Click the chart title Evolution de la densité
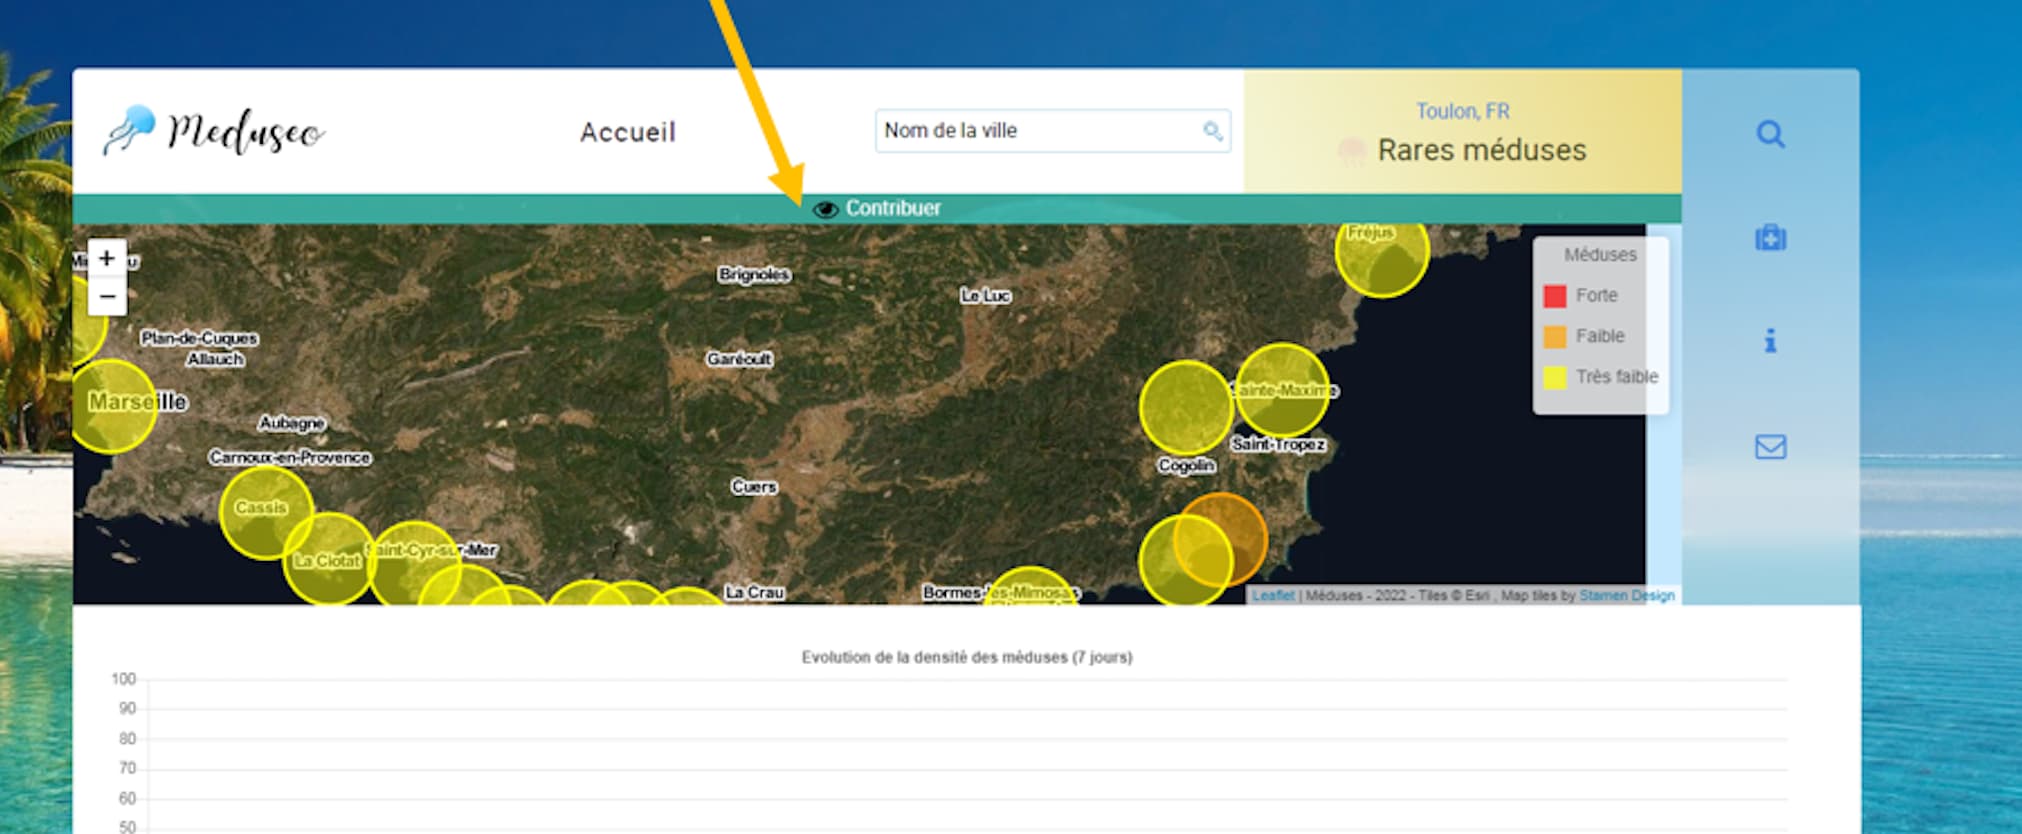The height and width of the screenshot is (834, 2022). 967,657
